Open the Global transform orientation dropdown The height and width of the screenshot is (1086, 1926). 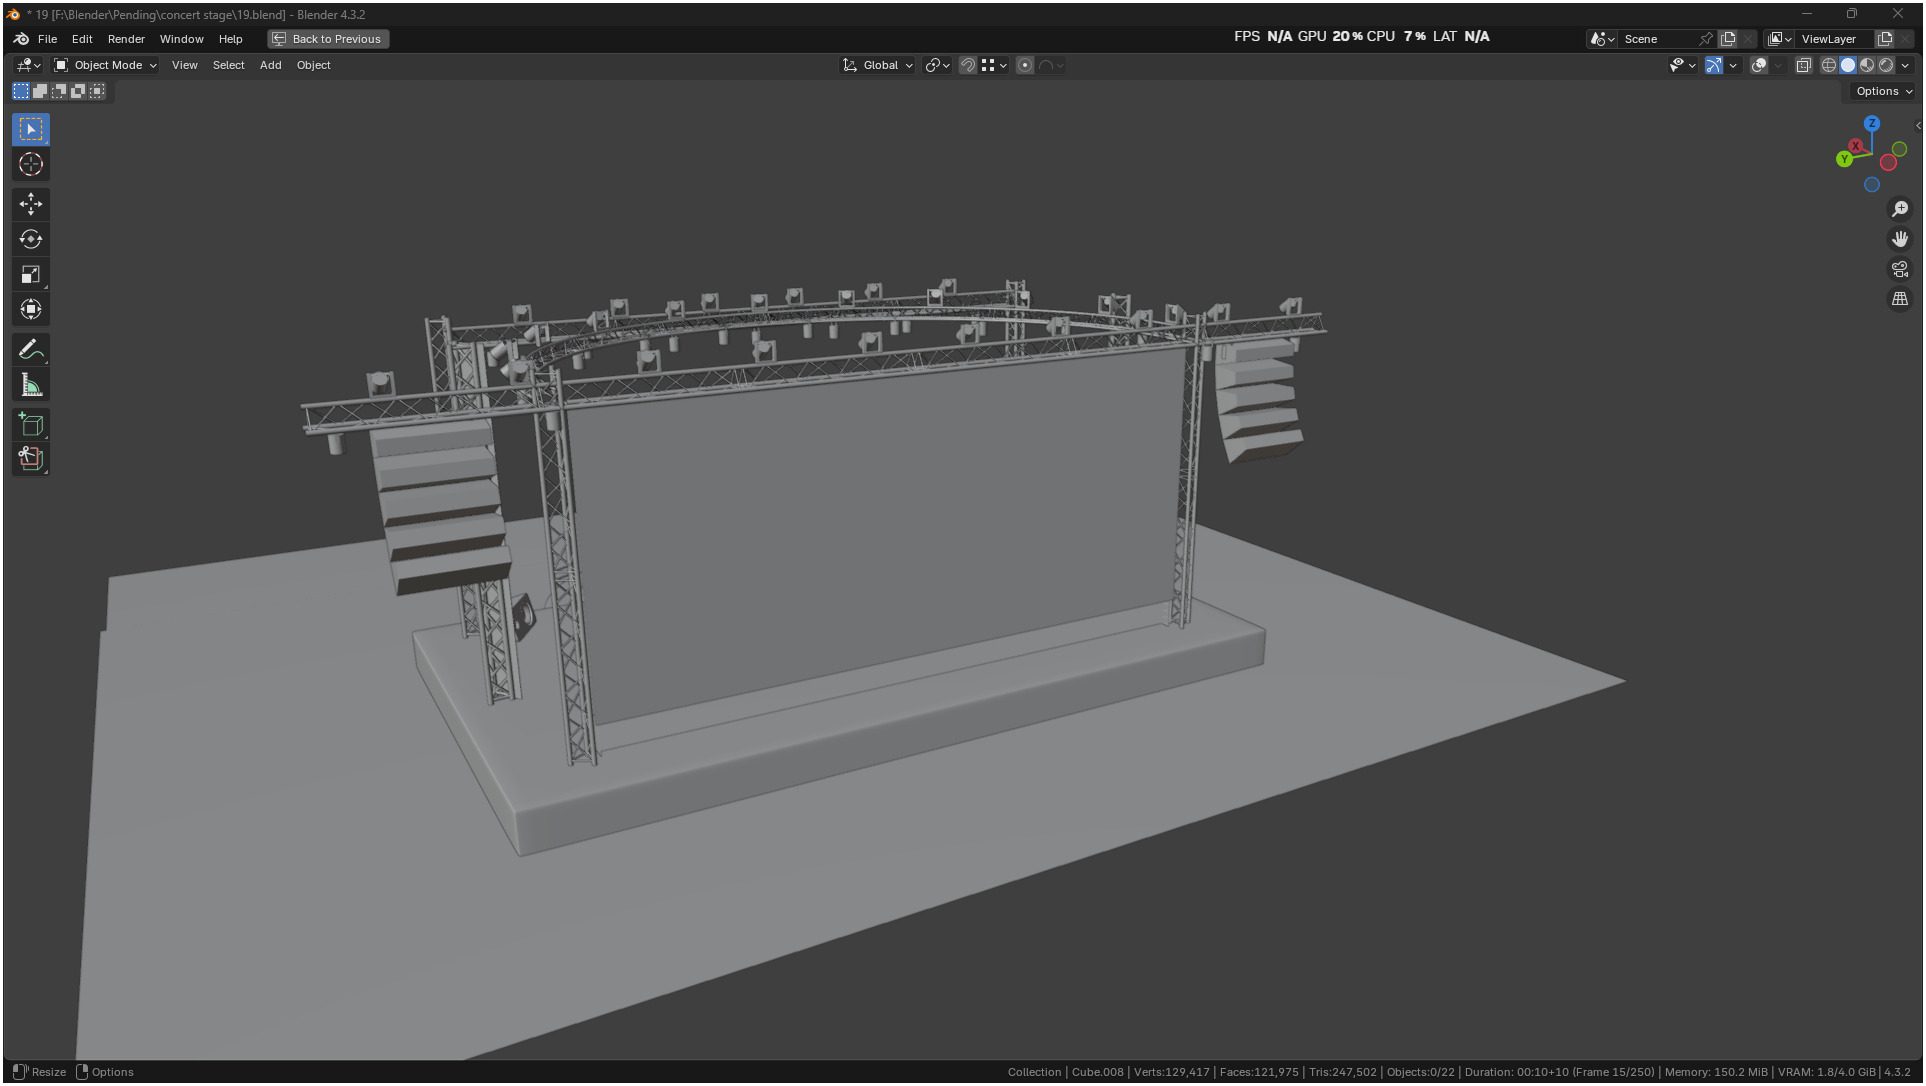(x=878, y=65)
